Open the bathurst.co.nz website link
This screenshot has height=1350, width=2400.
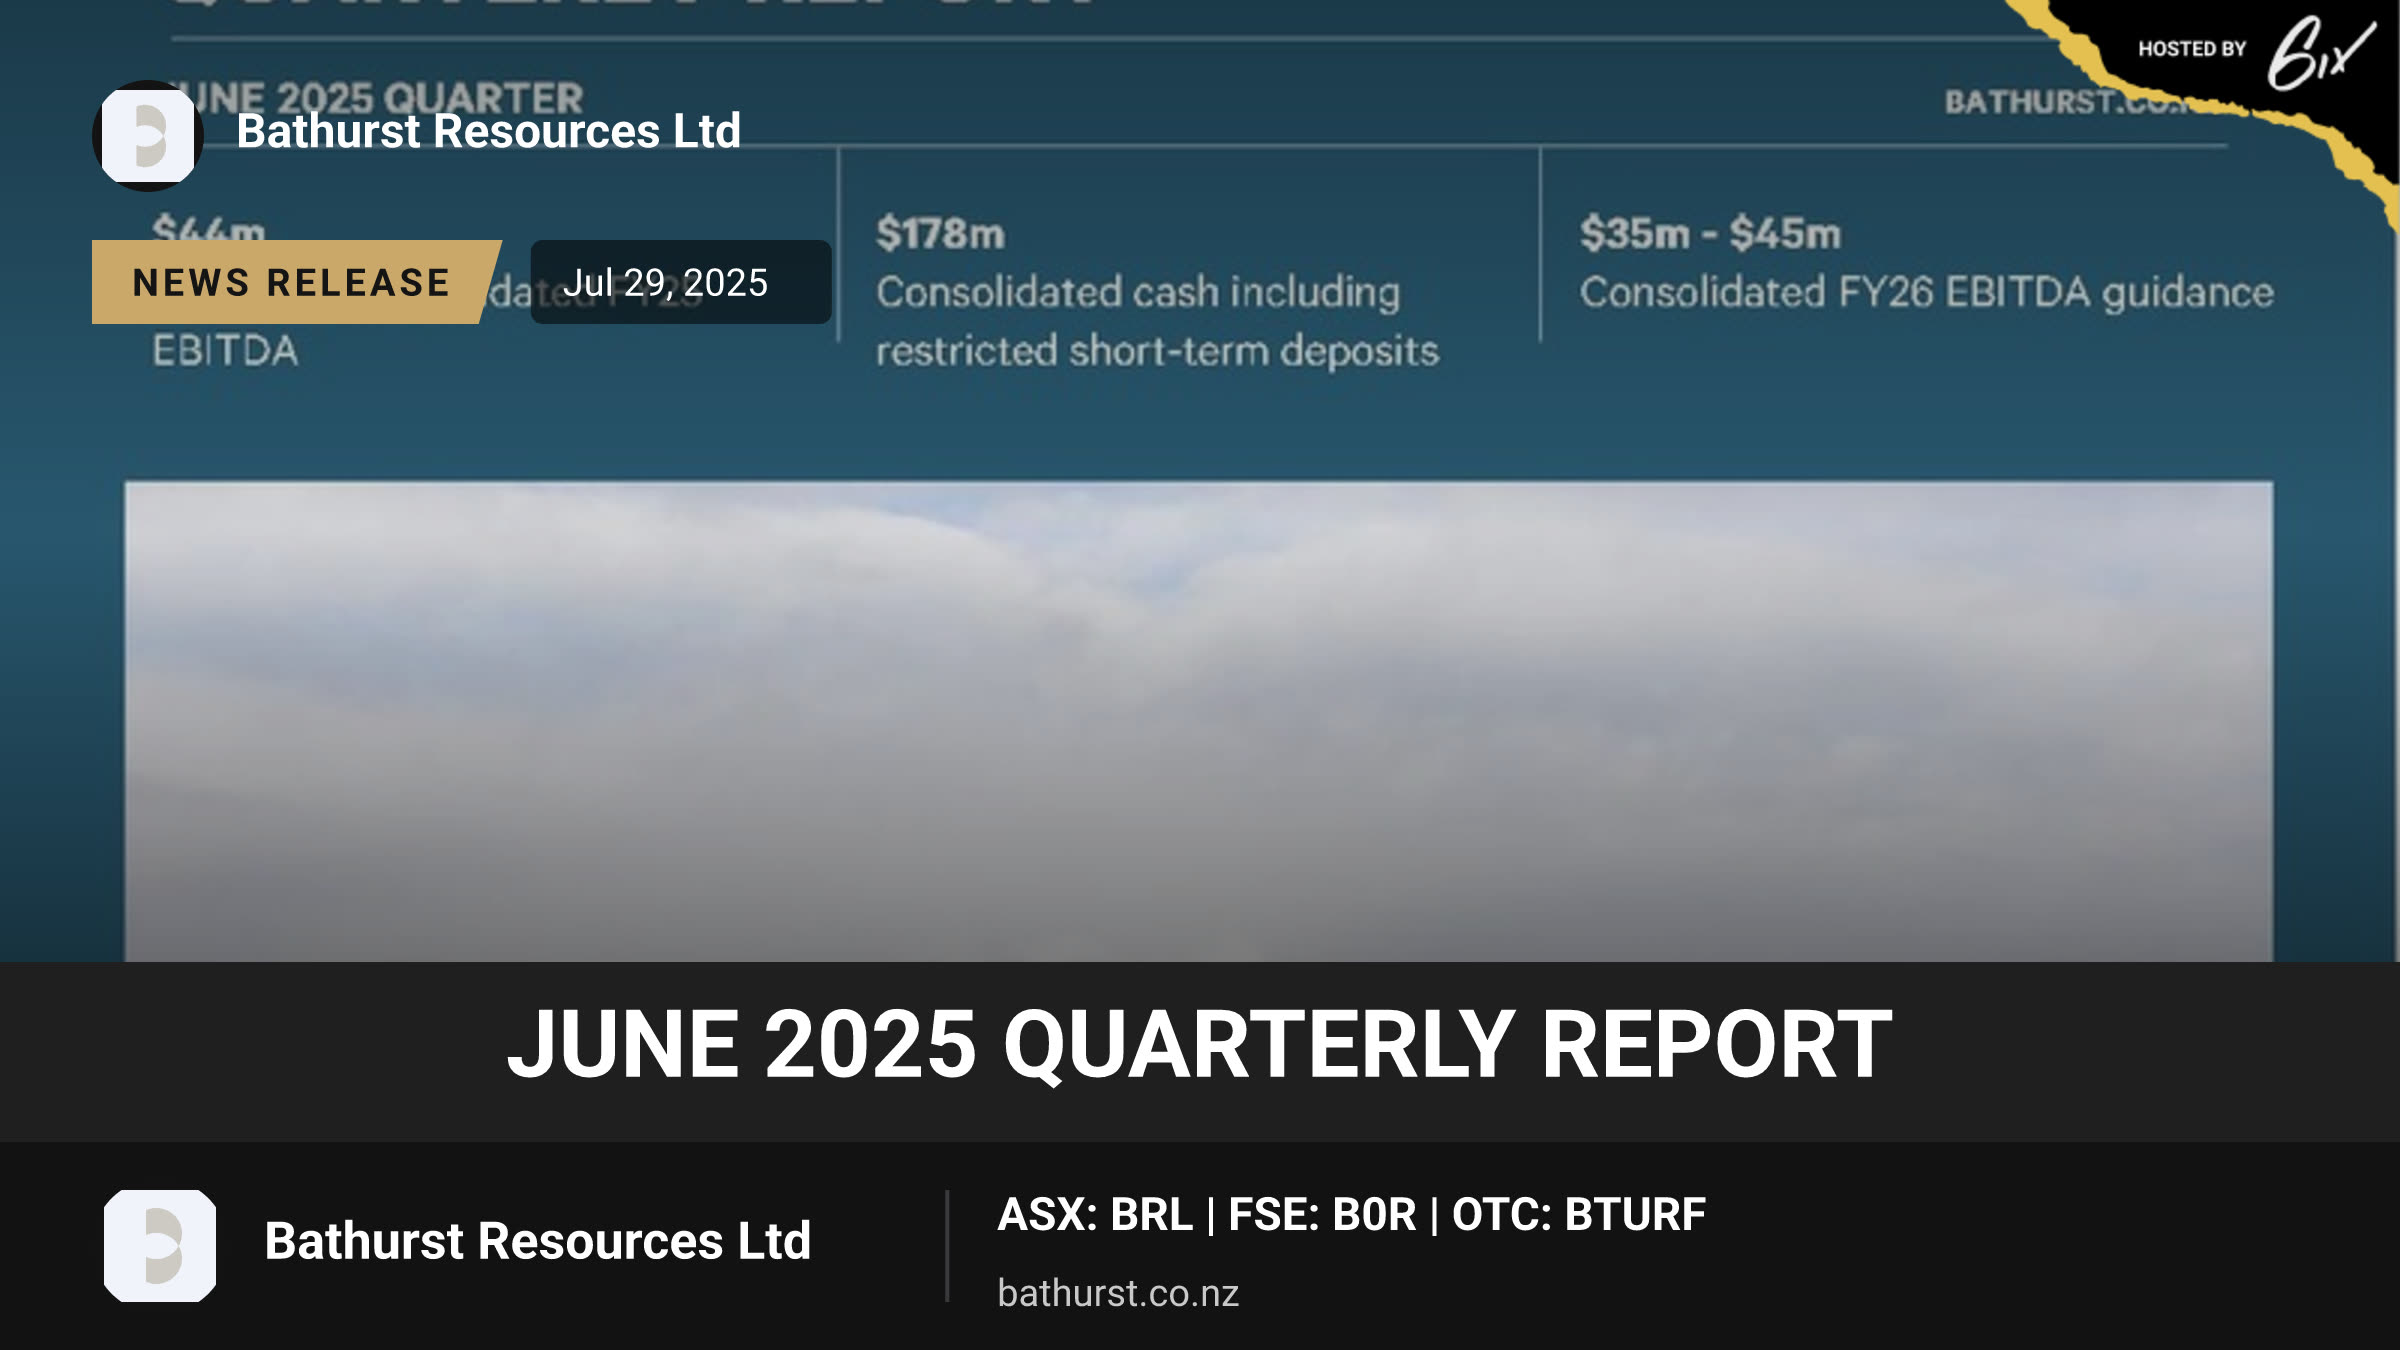(x=1118, y=1293)
